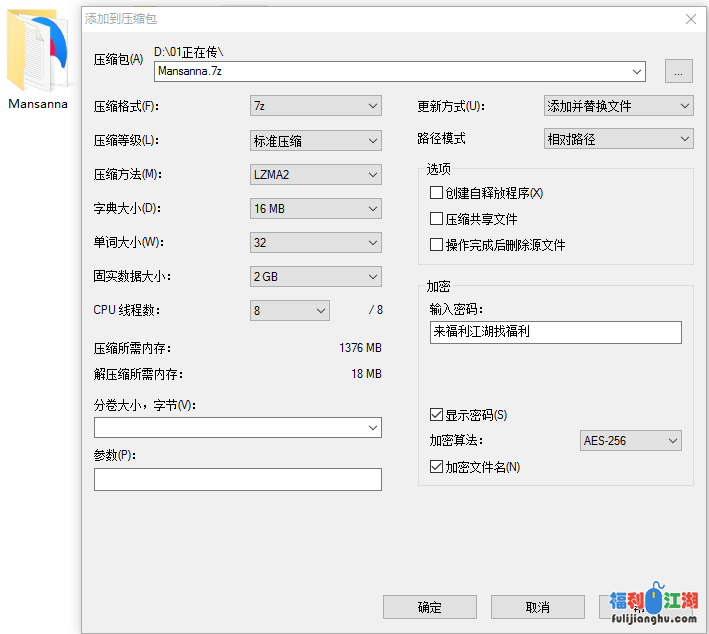Open the LZMA2 compression method dropdown
Viewport: 709px width, 634px height.
click(315, 175)
